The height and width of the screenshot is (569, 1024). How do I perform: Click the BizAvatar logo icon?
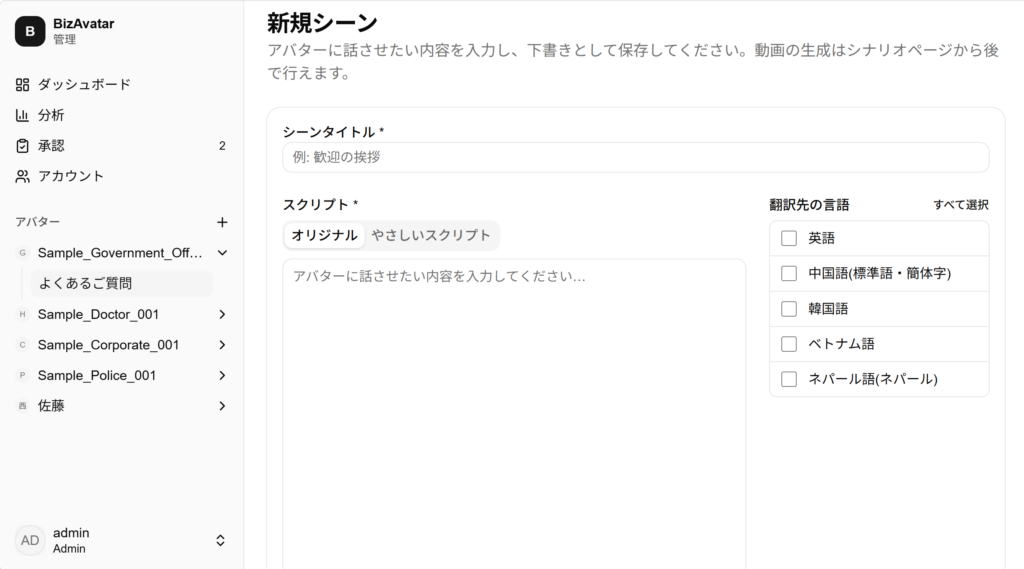tap(30, 31)
